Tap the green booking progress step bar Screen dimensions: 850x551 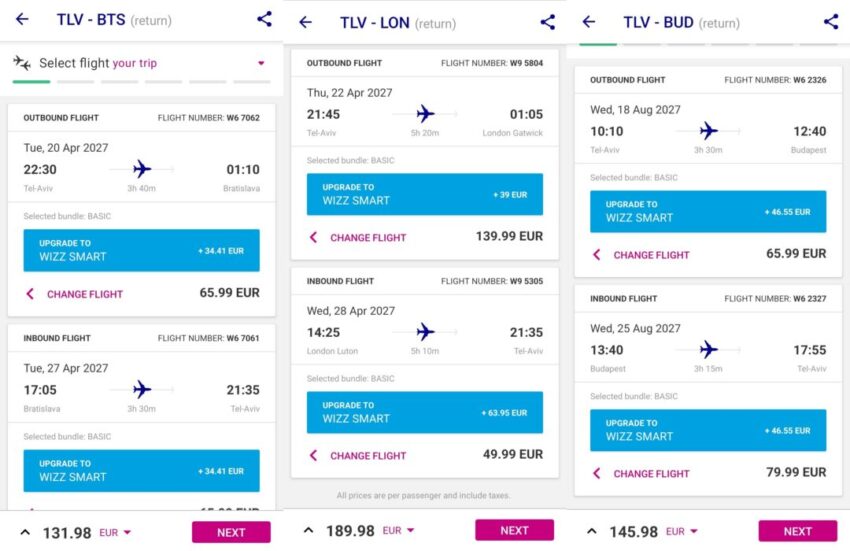[x=31, y=81]
